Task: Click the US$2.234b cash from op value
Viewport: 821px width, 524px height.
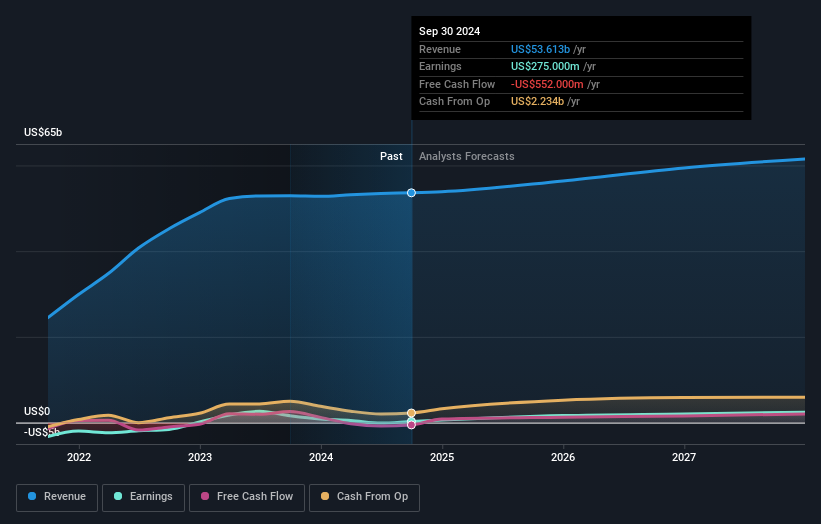Action: (537, 102)
